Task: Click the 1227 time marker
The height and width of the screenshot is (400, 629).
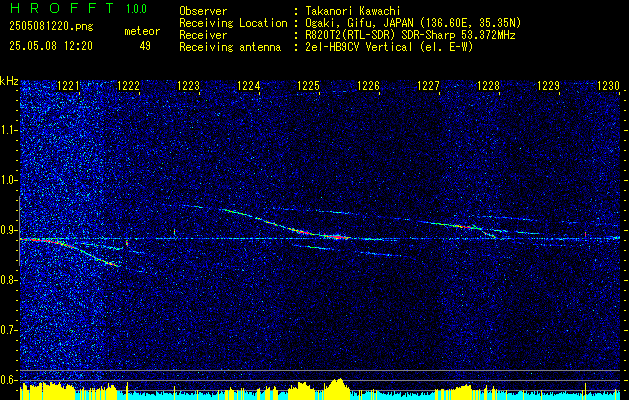Action: click(429, 86)
